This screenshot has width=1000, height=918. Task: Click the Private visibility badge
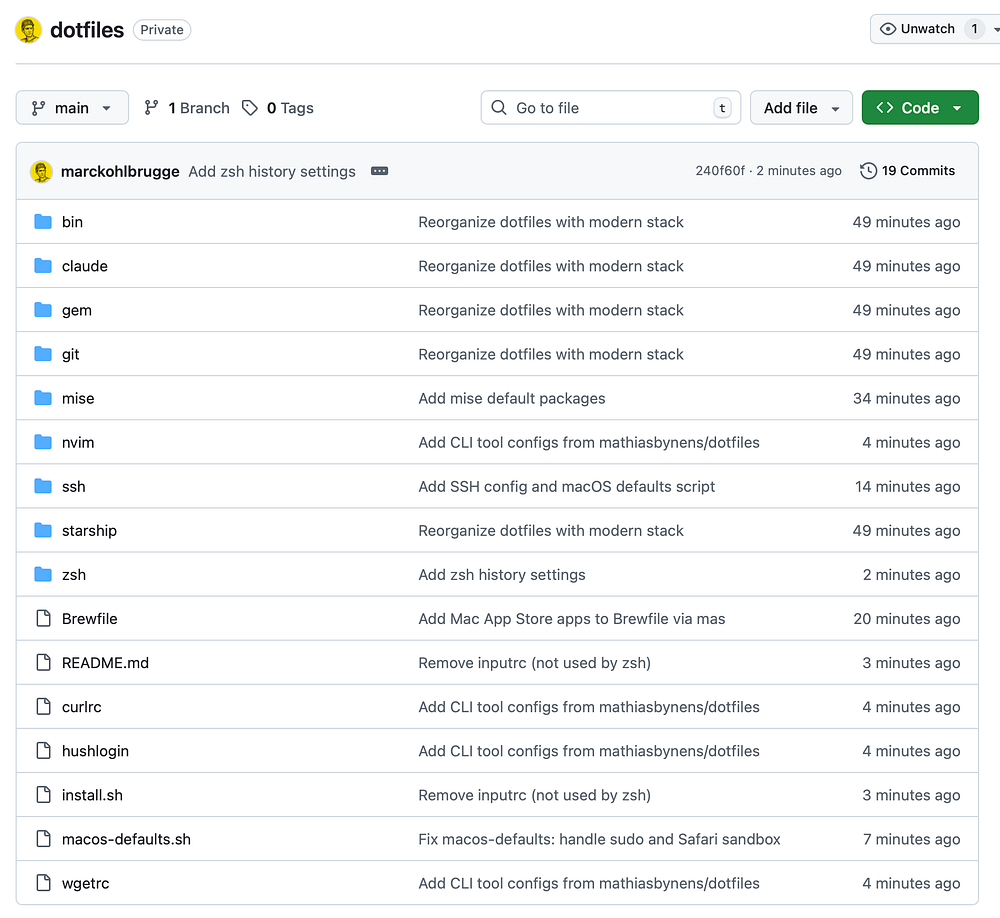click(x=162, y=30)
